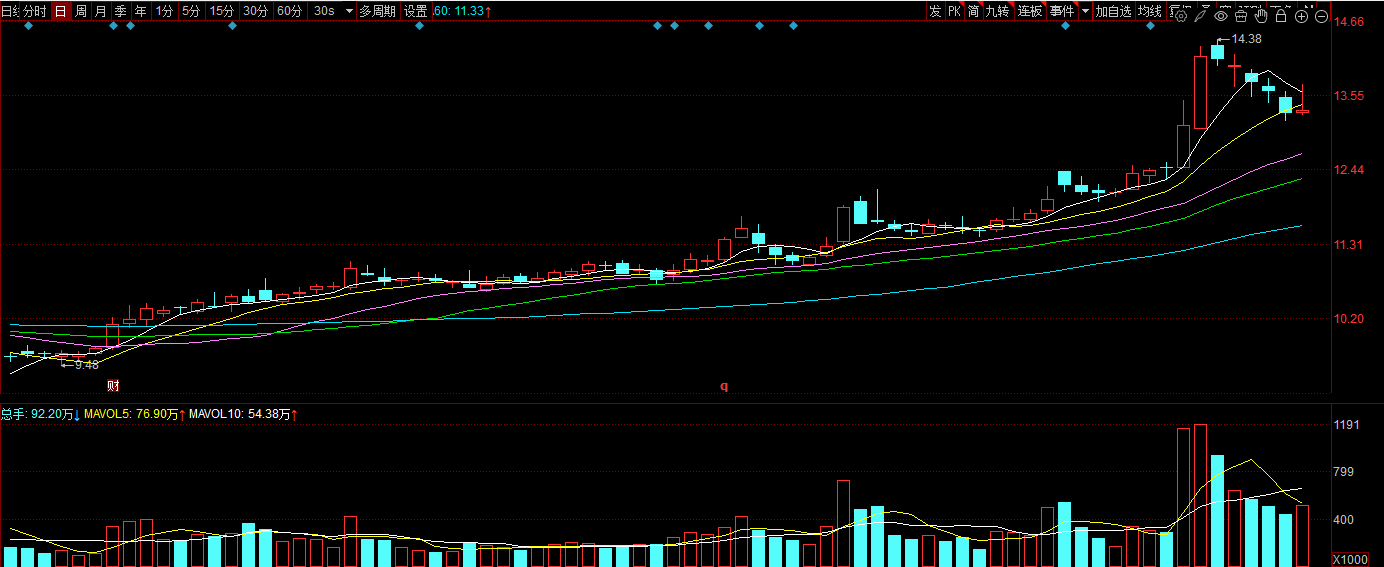The height and width of the screenshot is (567, 1384).
Task: Toggle the eye visibility icon
Action: pos(1221,16)
